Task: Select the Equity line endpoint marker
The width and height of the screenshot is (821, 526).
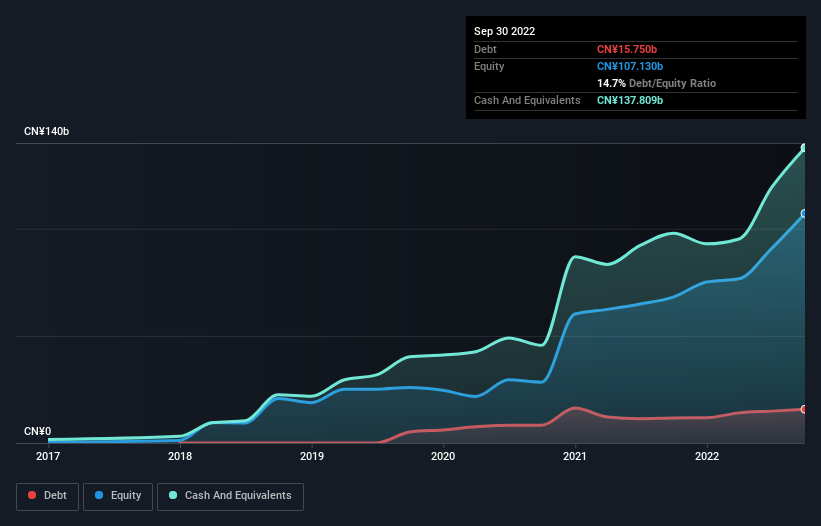Action: pyautogui.click(x=804, y=214)
